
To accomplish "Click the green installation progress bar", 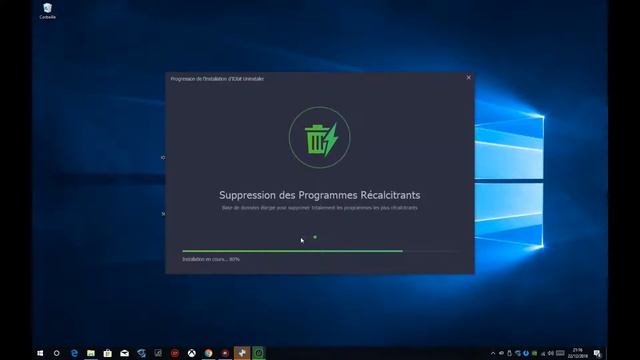I will coord(320,251).
